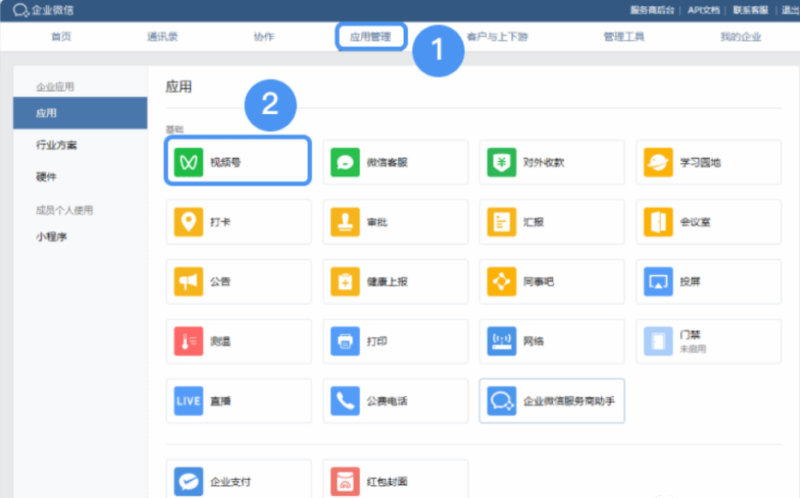The width and height of the screenshot is (800, 498).
Task: Open the 打卡 location pin icon
Action: 188,222
